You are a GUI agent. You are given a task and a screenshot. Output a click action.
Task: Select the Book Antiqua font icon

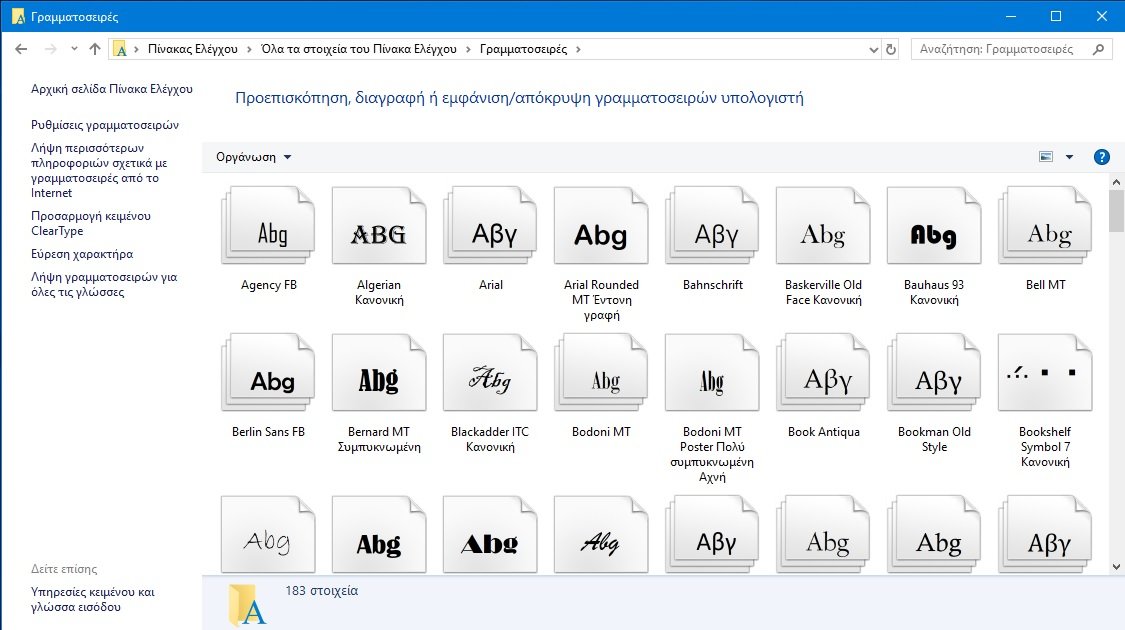[x=823, y=372]
